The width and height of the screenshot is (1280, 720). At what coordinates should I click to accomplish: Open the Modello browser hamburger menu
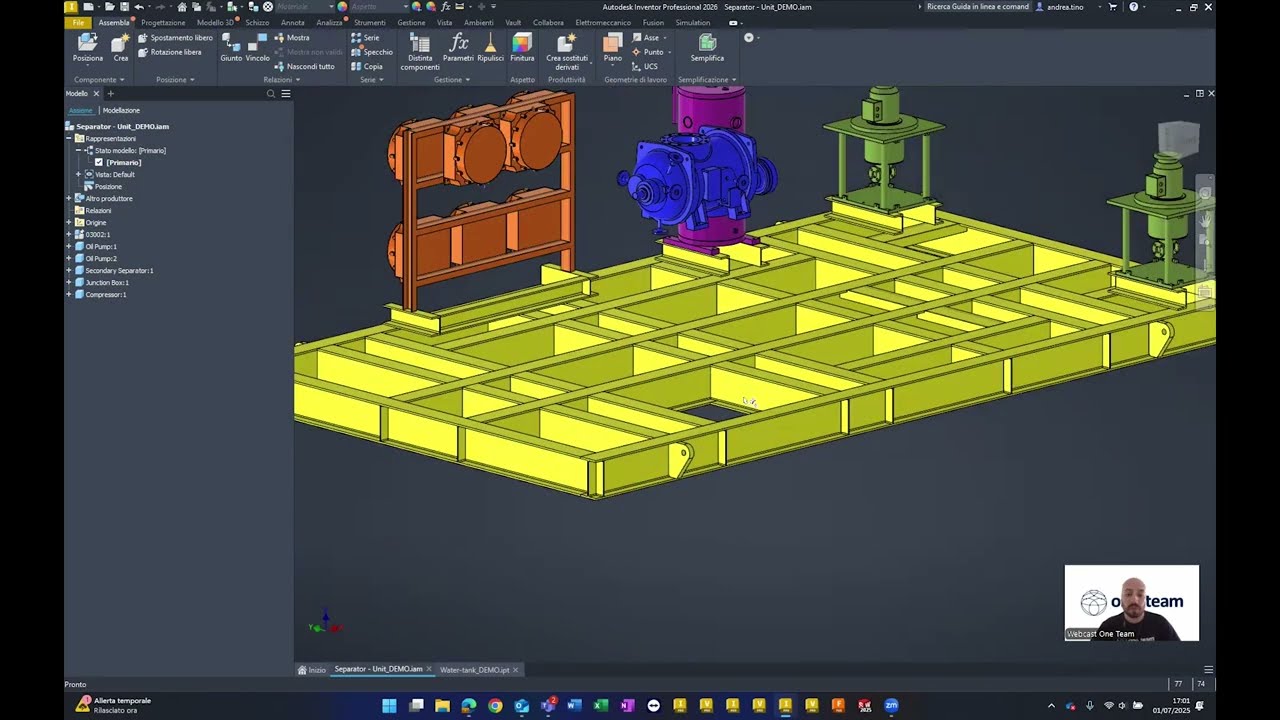285,94
